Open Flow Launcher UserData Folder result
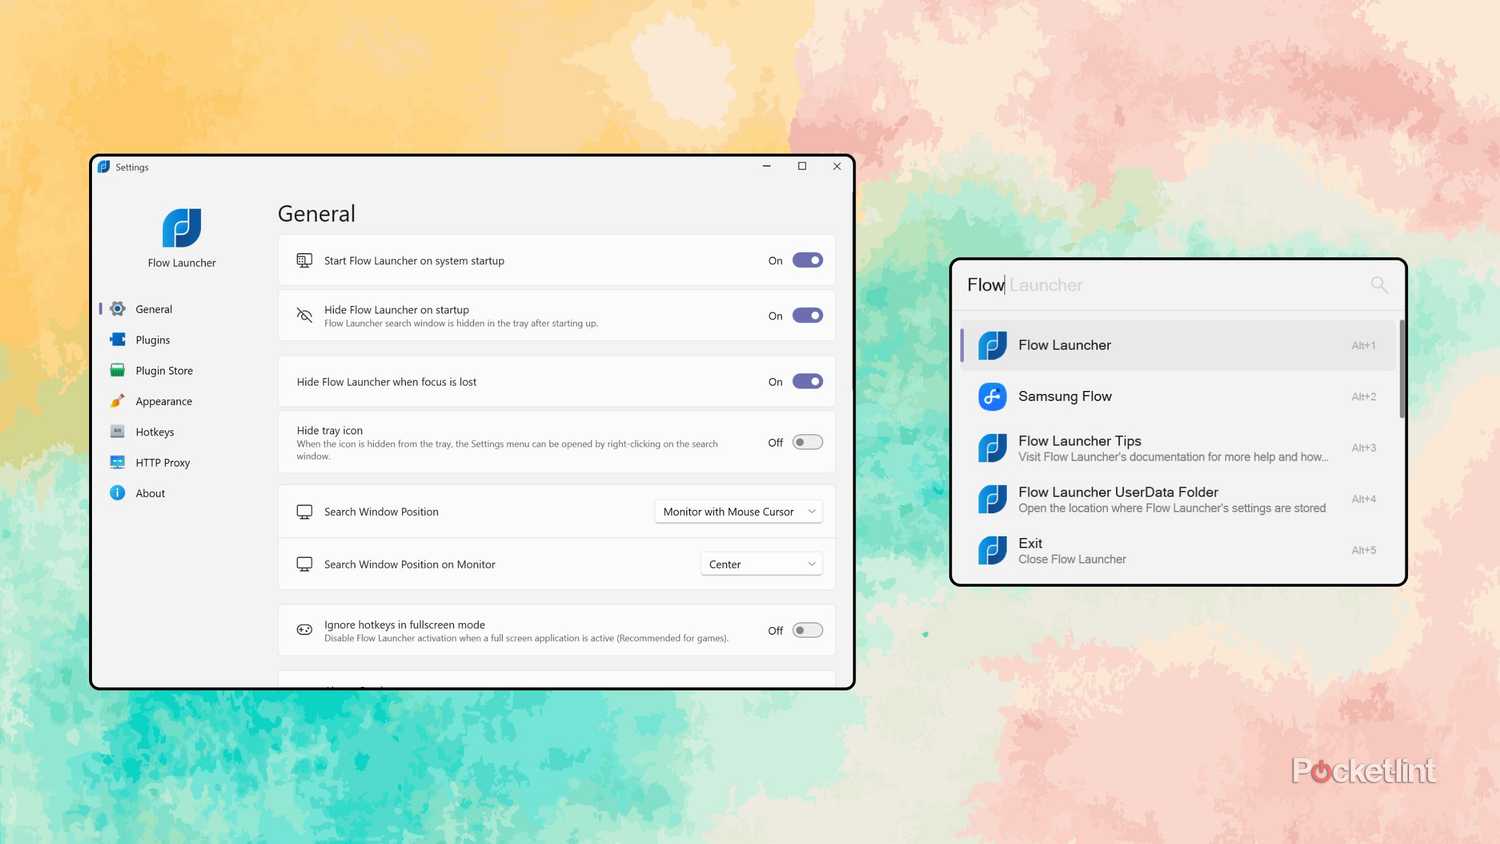This screenshot has width=1500, height=844. [x=1178, y=499]
